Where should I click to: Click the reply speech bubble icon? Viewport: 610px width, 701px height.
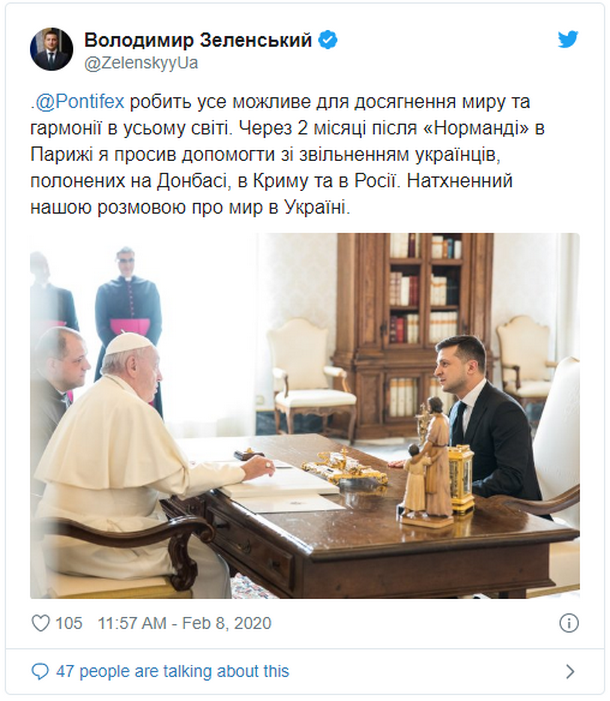tap(40, 671)
